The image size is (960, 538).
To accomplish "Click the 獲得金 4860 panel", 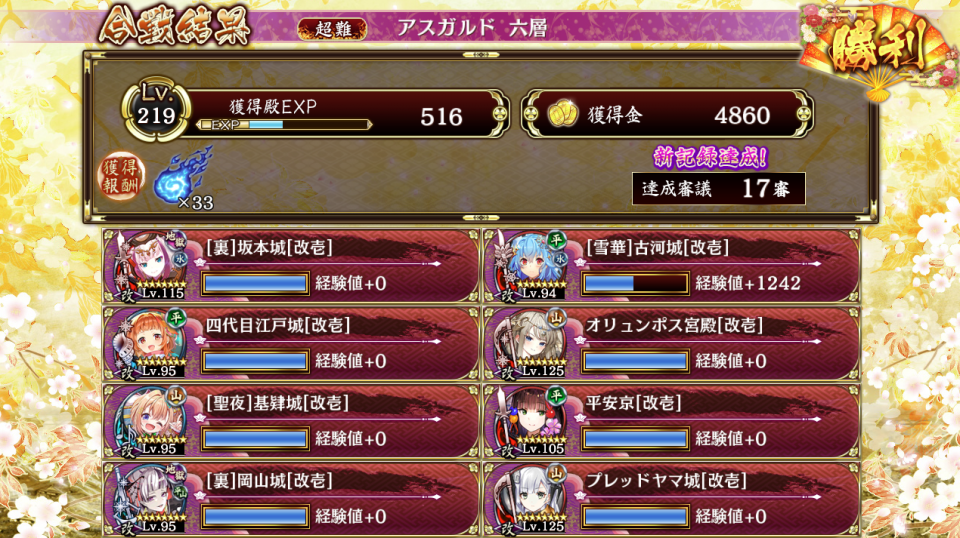I will [667, 114].
